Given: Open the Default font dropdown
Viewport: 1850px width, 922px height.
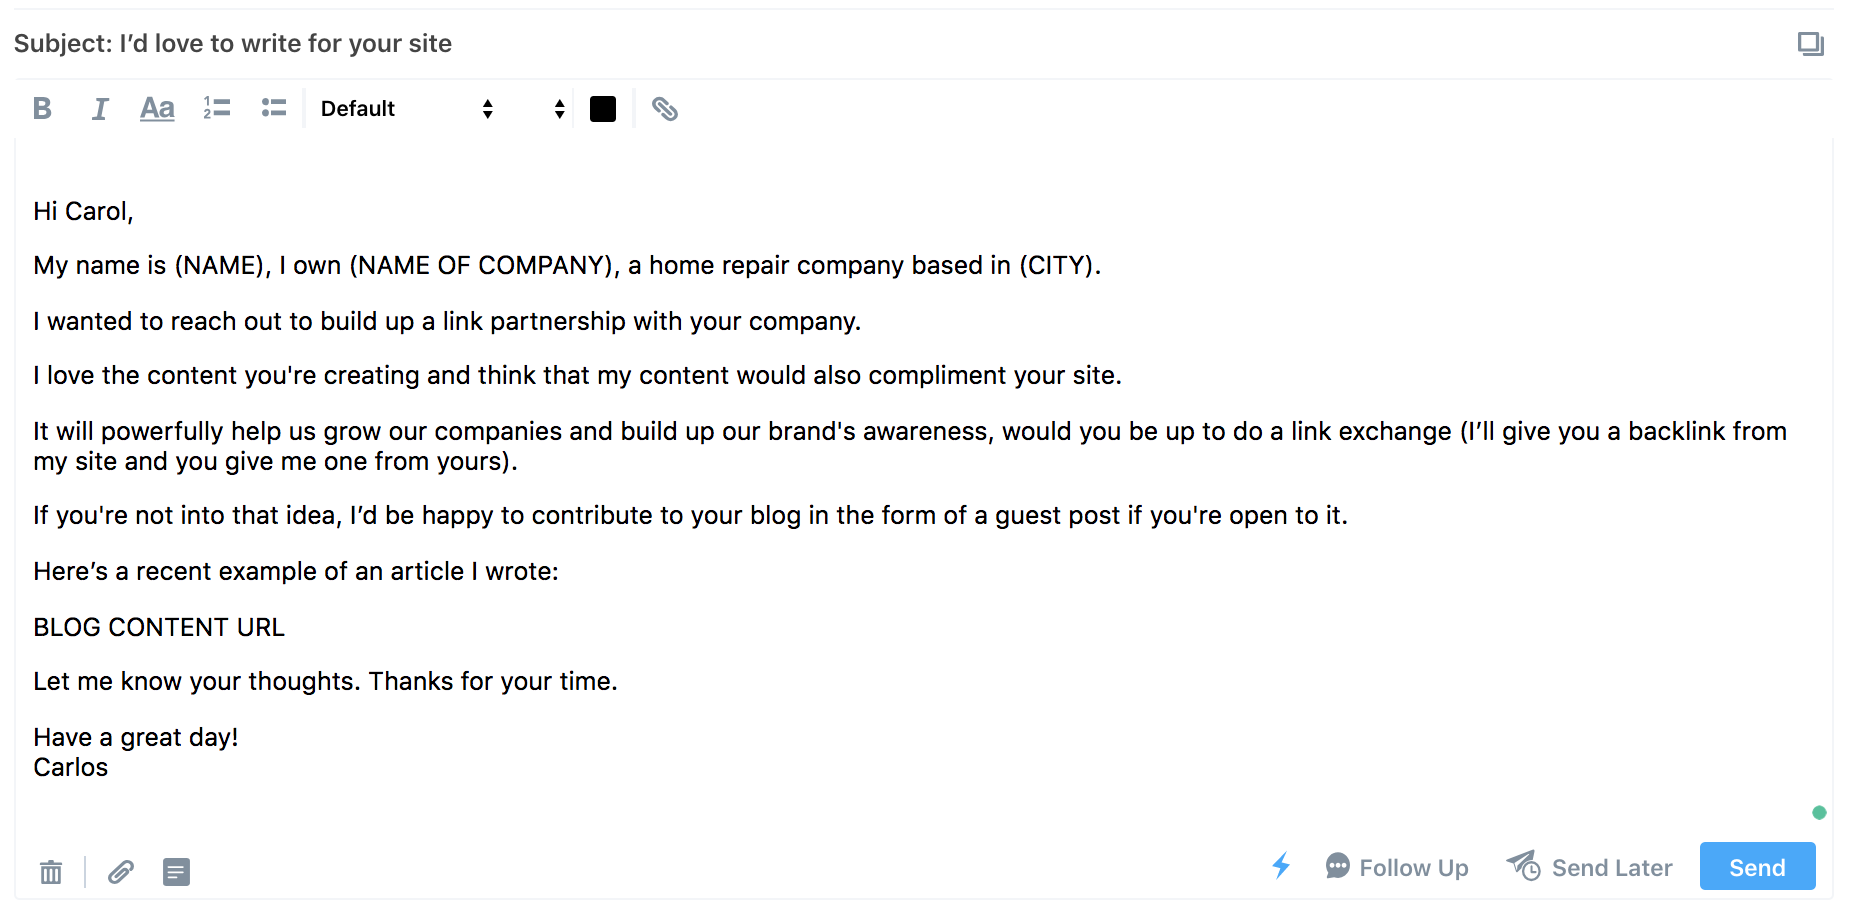Looking at the screenshot, I should pyautogui.click(x=407, y=108).
